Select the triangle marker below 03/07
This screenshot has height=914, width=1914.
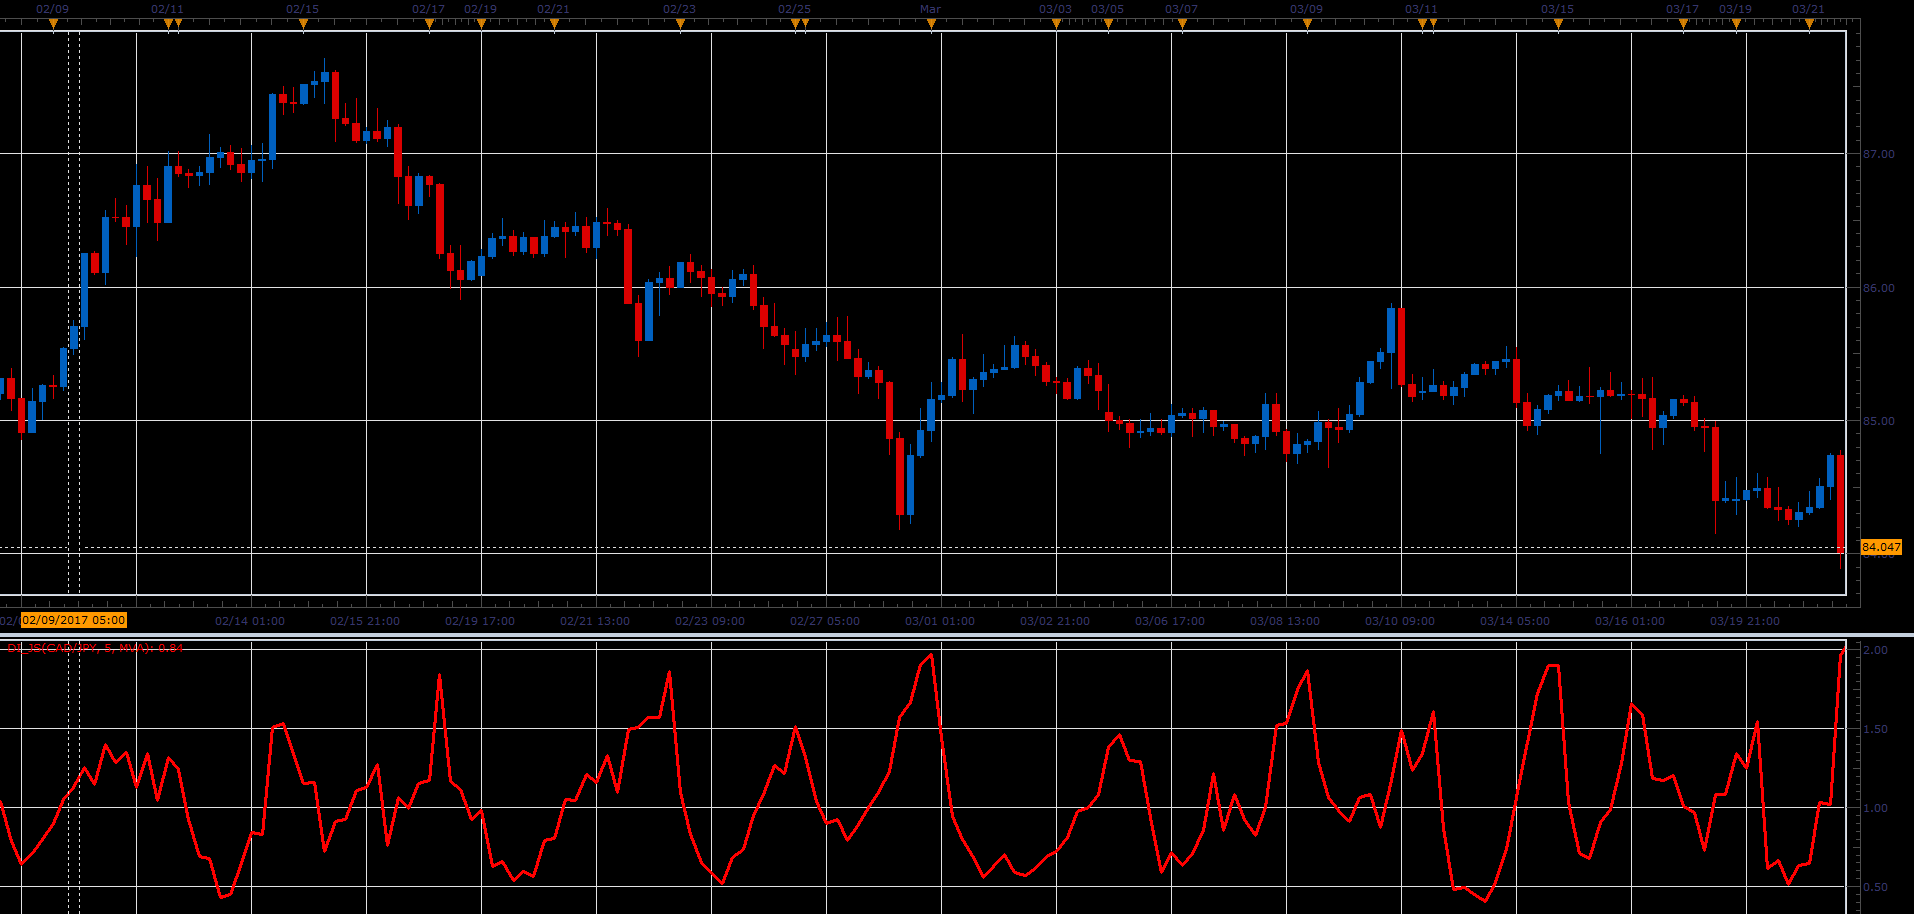[x=1182, y=24]
